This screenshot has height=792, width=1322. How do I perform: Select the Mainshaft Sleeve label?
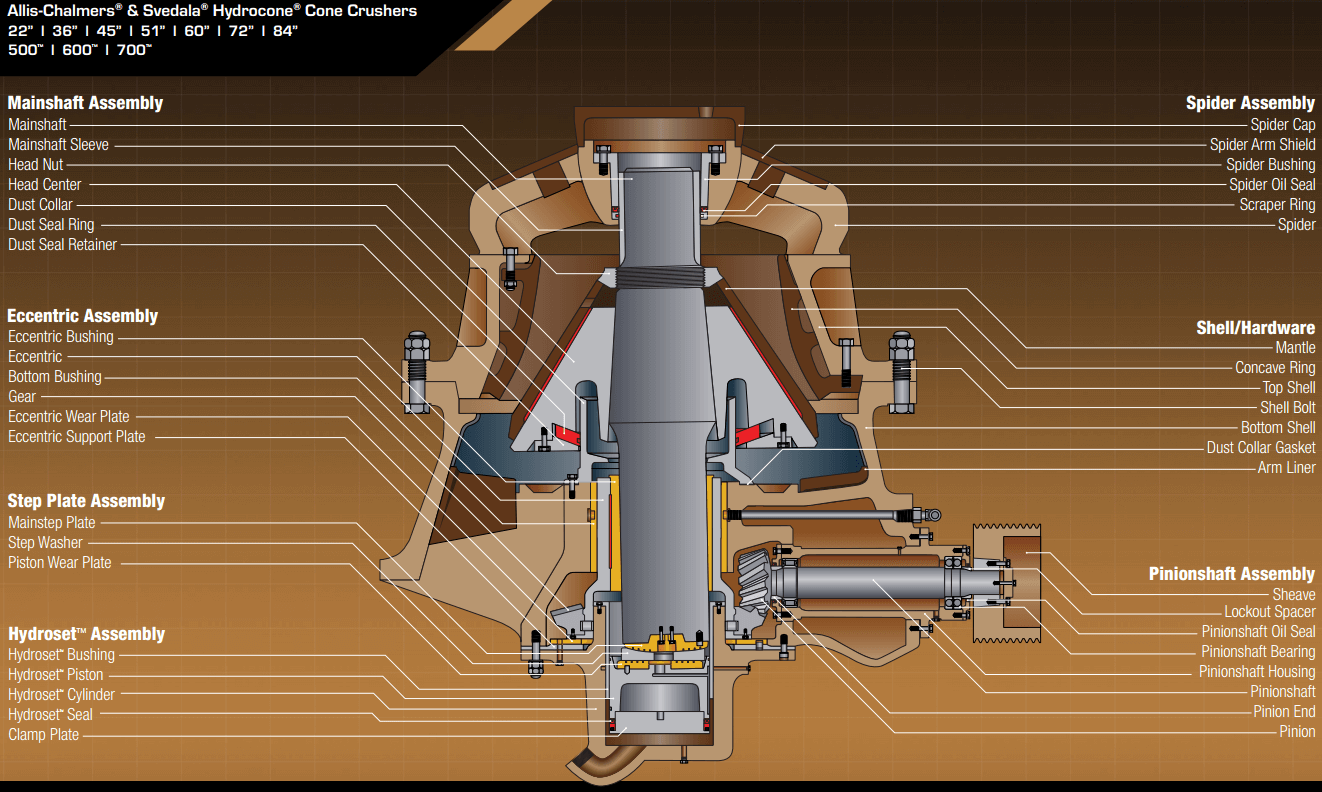pyautogui.click(x=58, y=145)
